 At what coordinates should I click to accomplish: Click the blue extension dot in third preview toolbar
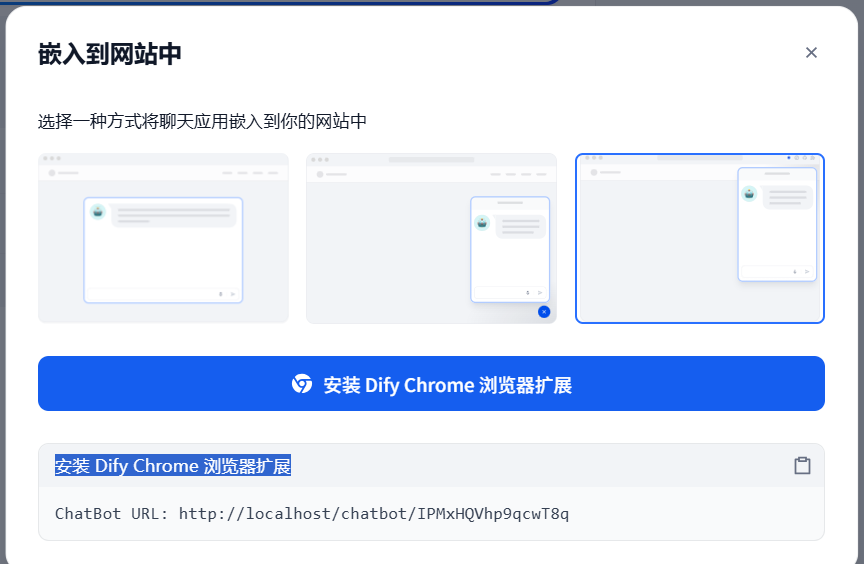(789, 158)
